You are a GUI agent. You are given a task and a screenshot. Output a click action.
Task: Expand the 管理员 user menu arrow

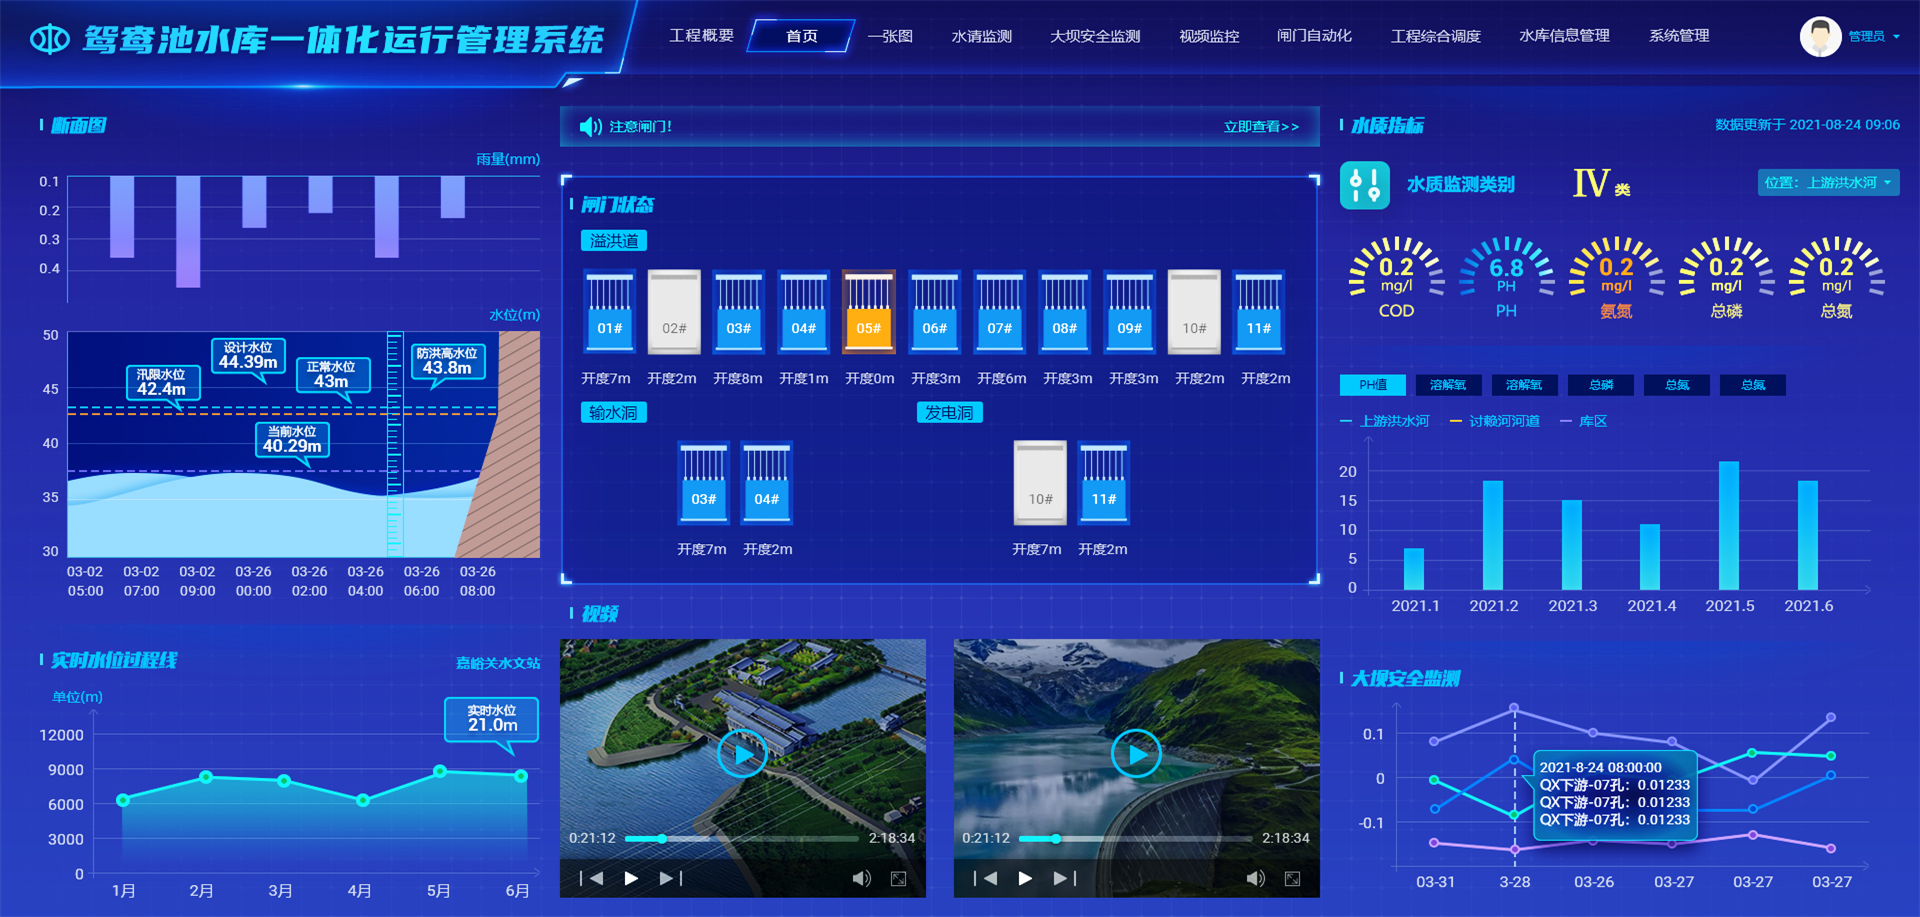[1897, 37]
